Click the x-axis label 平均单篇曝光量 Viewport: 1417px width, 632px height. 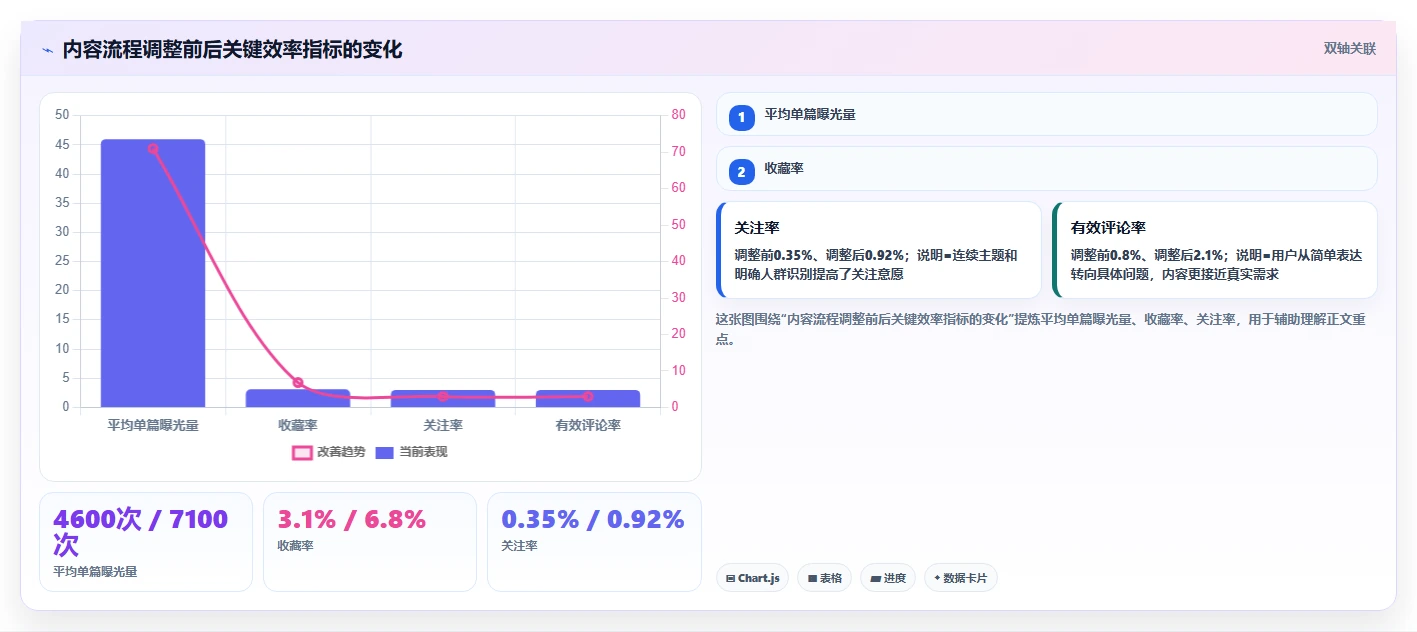153,425
